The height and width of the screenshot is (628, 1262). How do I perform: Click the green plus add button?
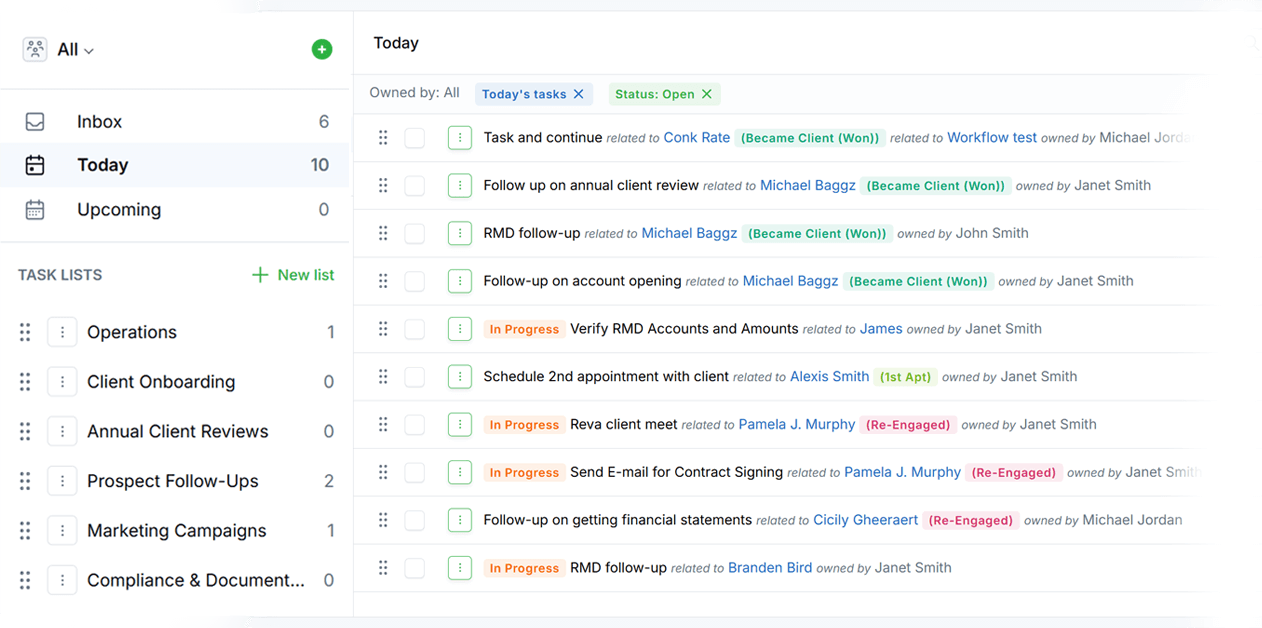pyautogui.click(x=322, y=49)
